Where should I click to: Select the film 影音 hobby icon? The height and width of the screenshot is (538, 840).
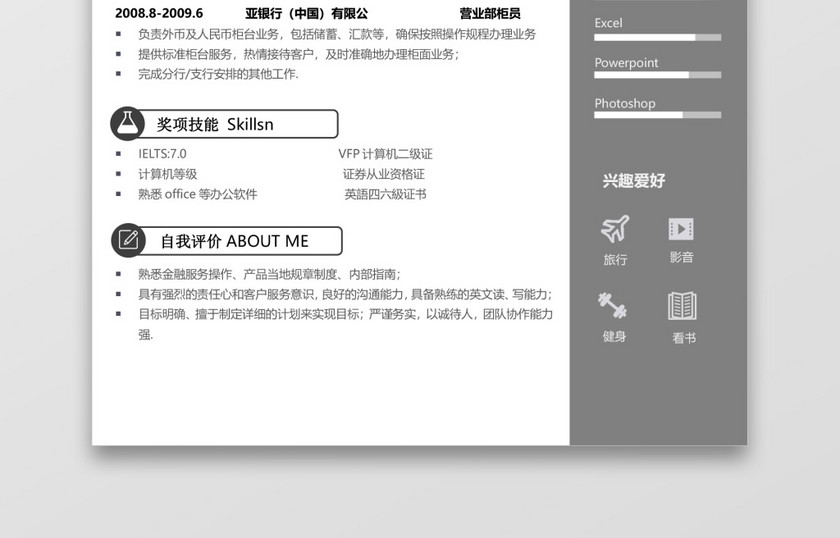click(x=681, y=229)
